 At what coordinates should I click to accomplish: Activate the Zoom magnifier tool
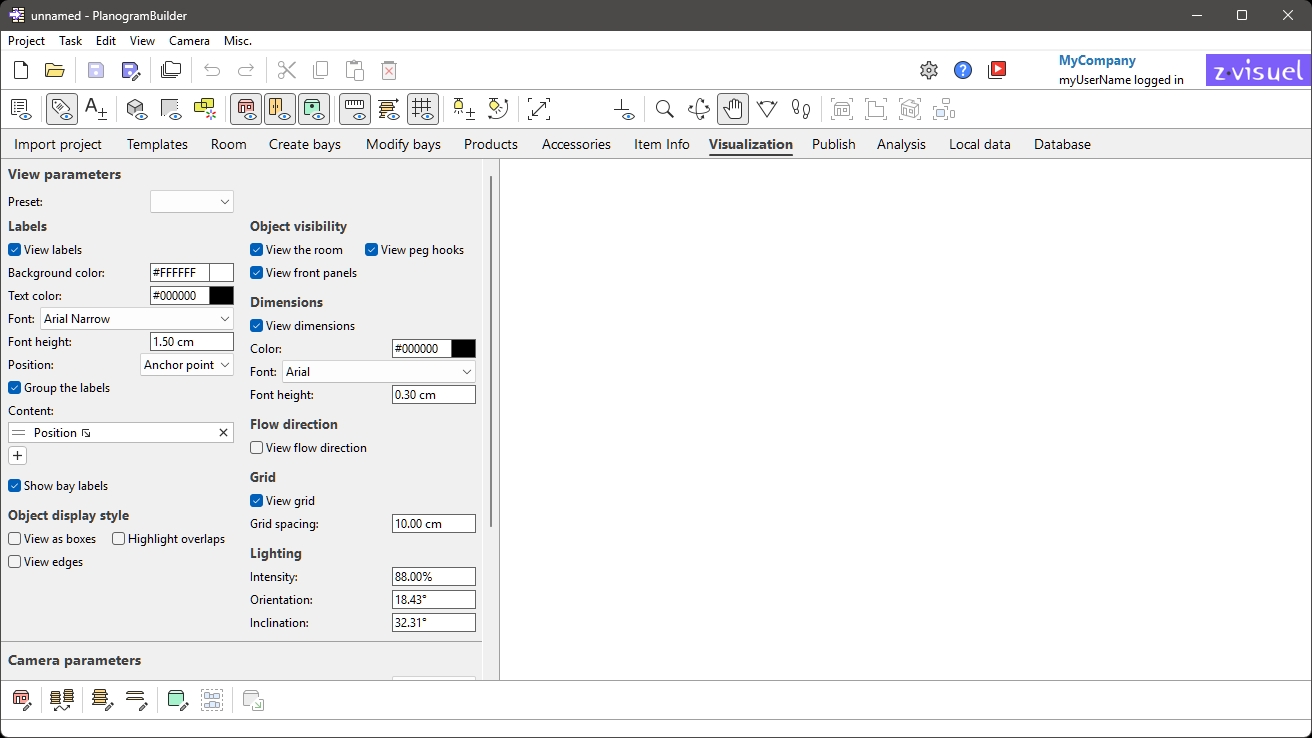pos(664,109)
